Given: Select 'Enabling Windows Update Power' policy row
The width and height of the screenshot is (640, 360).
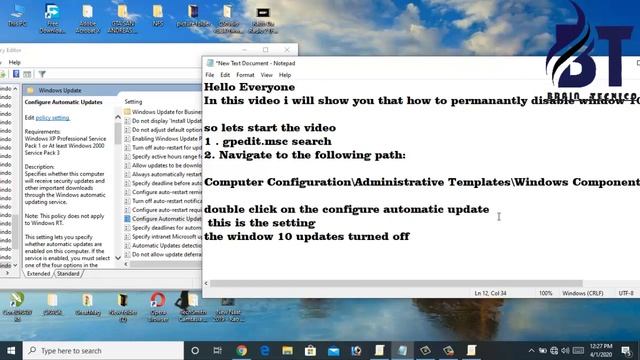Looking at the screenshot, I should pyautogui.click(x=163, y=139).
